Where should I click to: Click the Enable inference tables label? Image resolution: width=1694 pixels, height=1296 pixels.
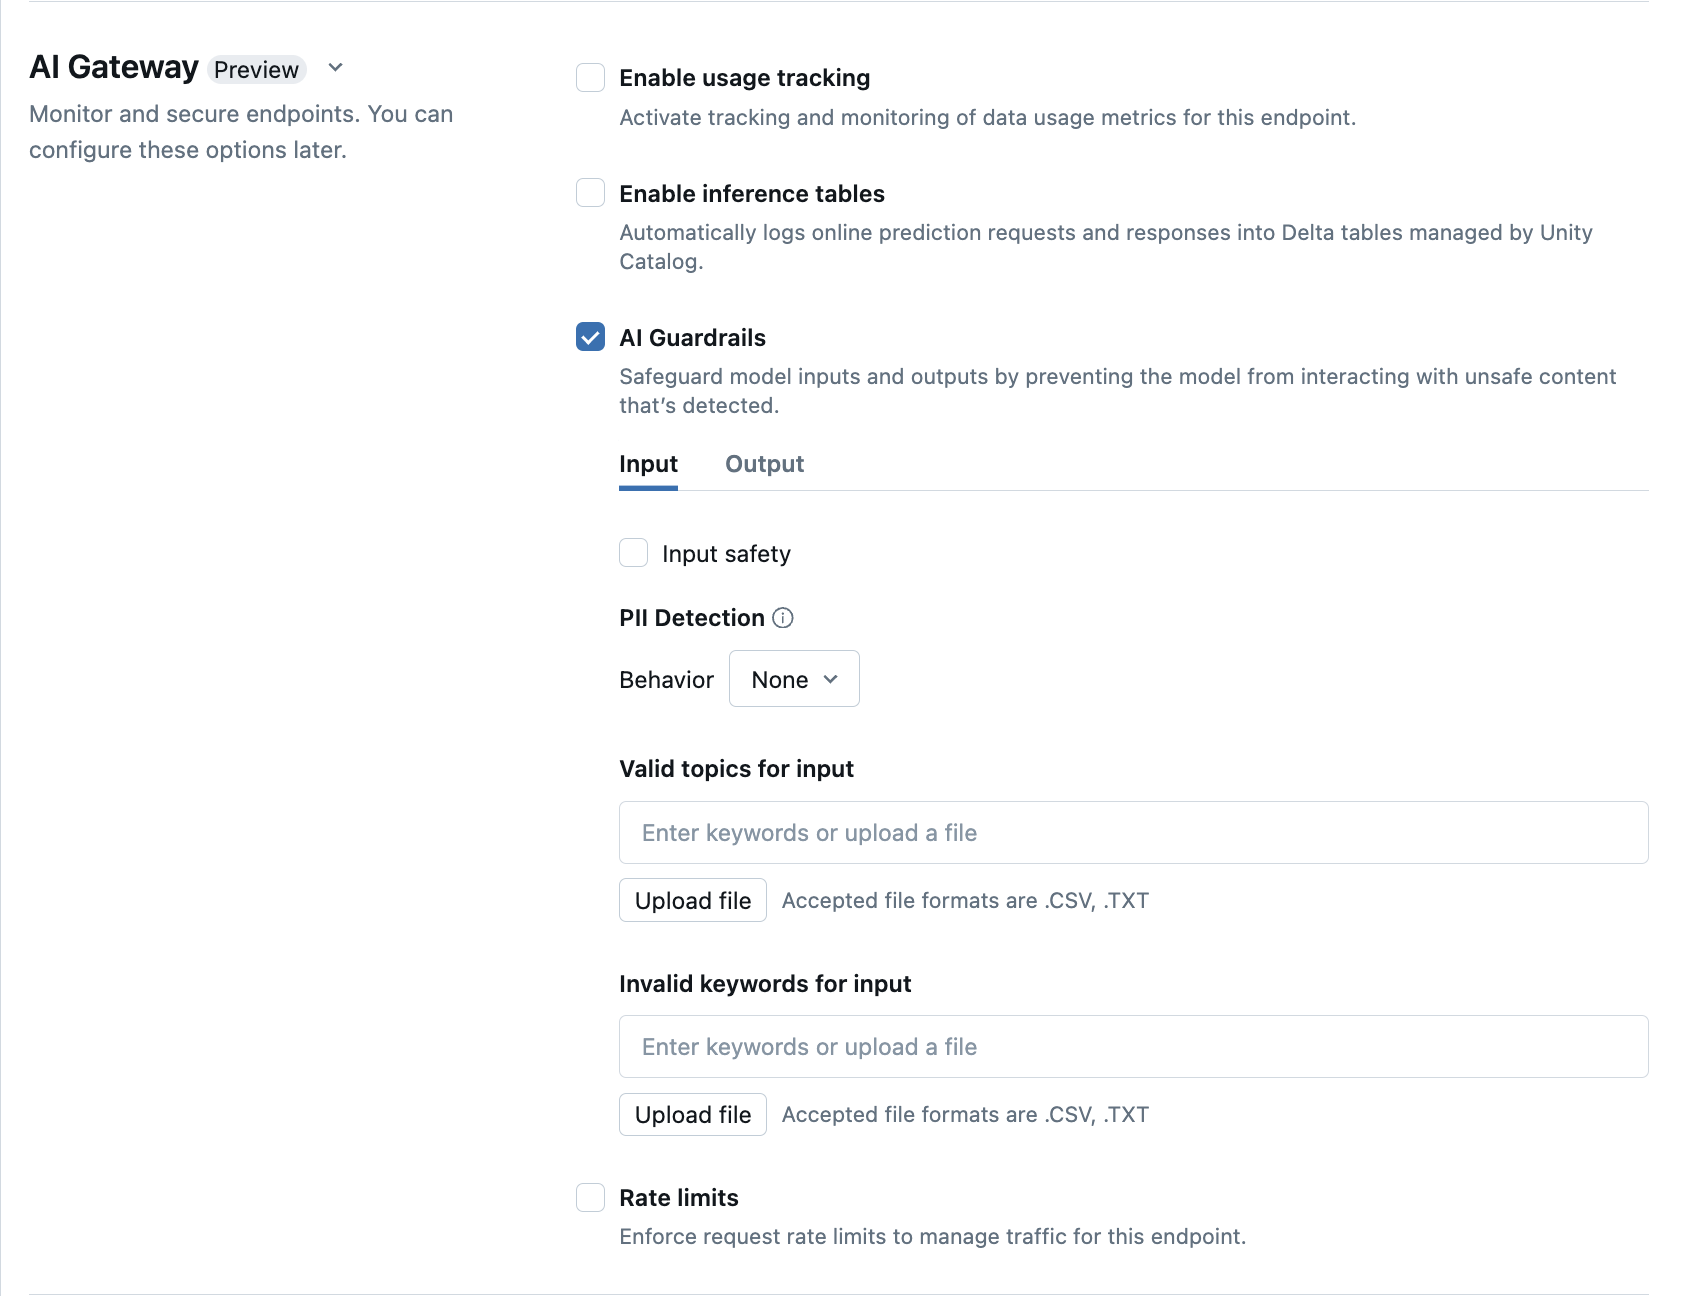pyautogui.click(x=751, y=194)
